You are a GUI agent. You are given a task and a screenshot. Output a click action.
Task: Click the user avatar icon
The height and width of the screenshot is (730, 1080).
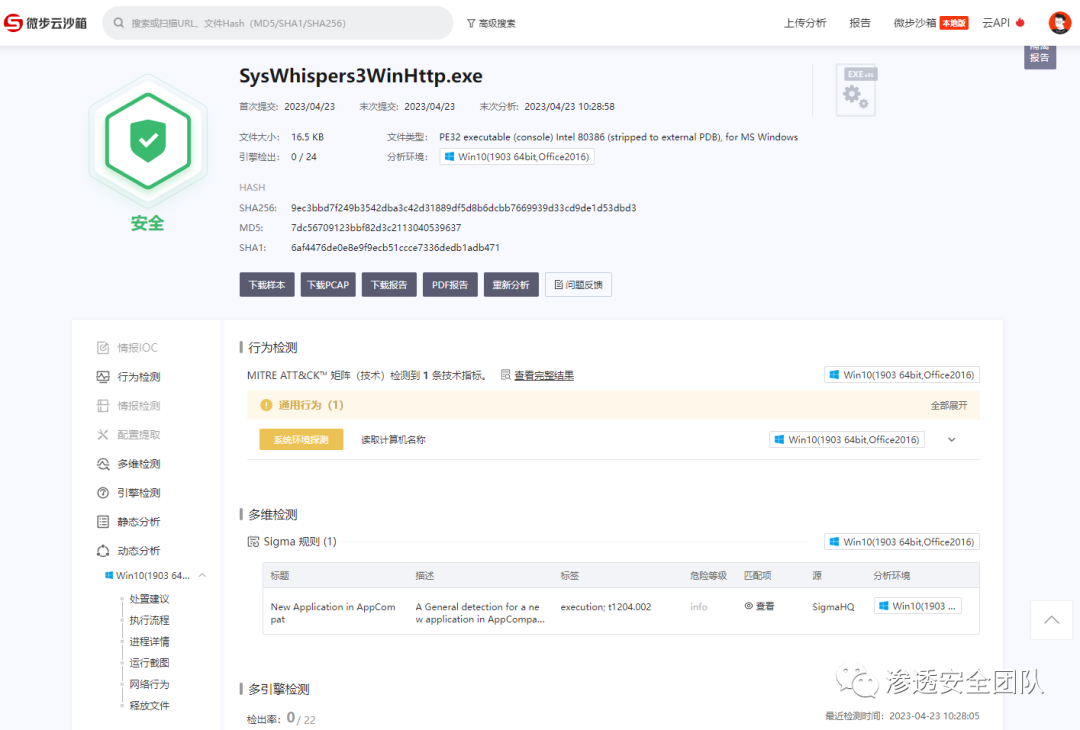(1059, 23)
